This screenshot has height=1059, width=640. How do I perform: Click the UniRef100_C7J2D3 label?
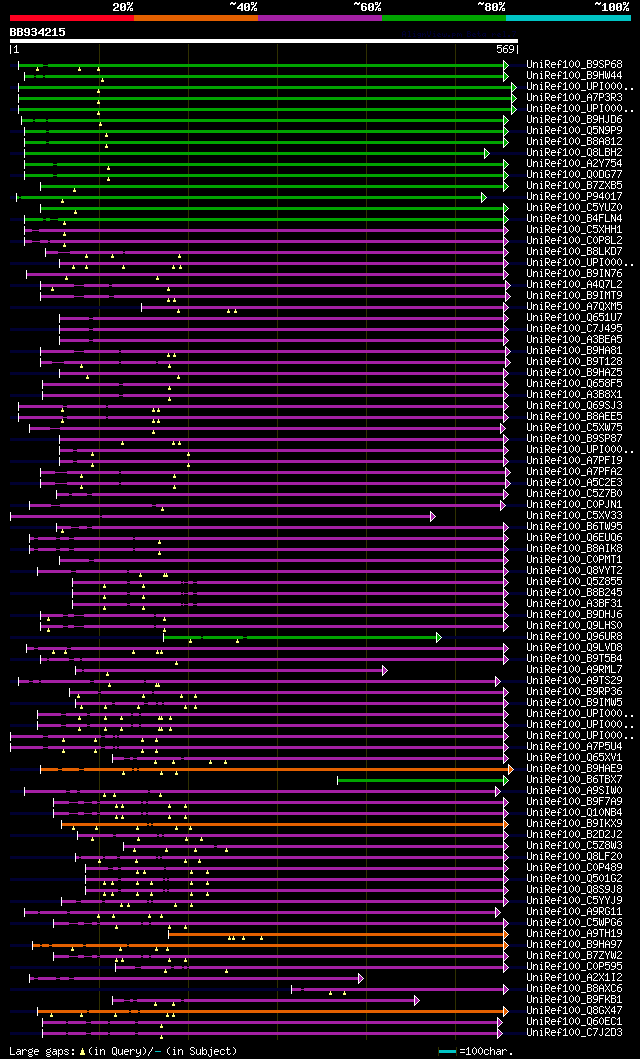(575, 1033)
